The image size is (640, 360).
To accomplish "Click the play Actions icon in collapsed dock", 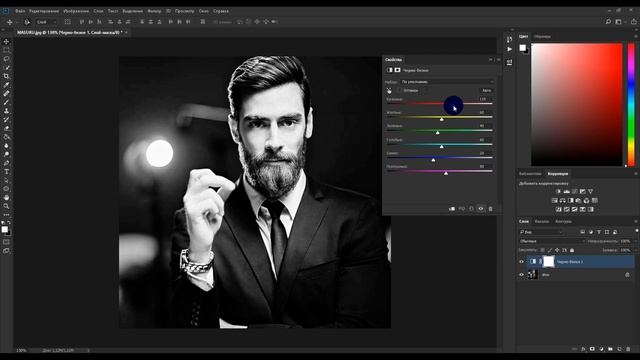I will tap(509, 49).
